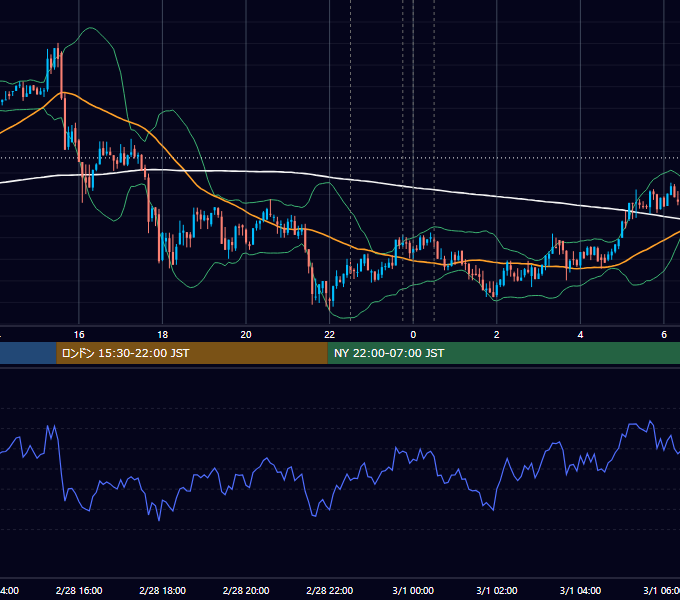
Task: Click the 3/1 04:00 date label
Action: [580, 590]
